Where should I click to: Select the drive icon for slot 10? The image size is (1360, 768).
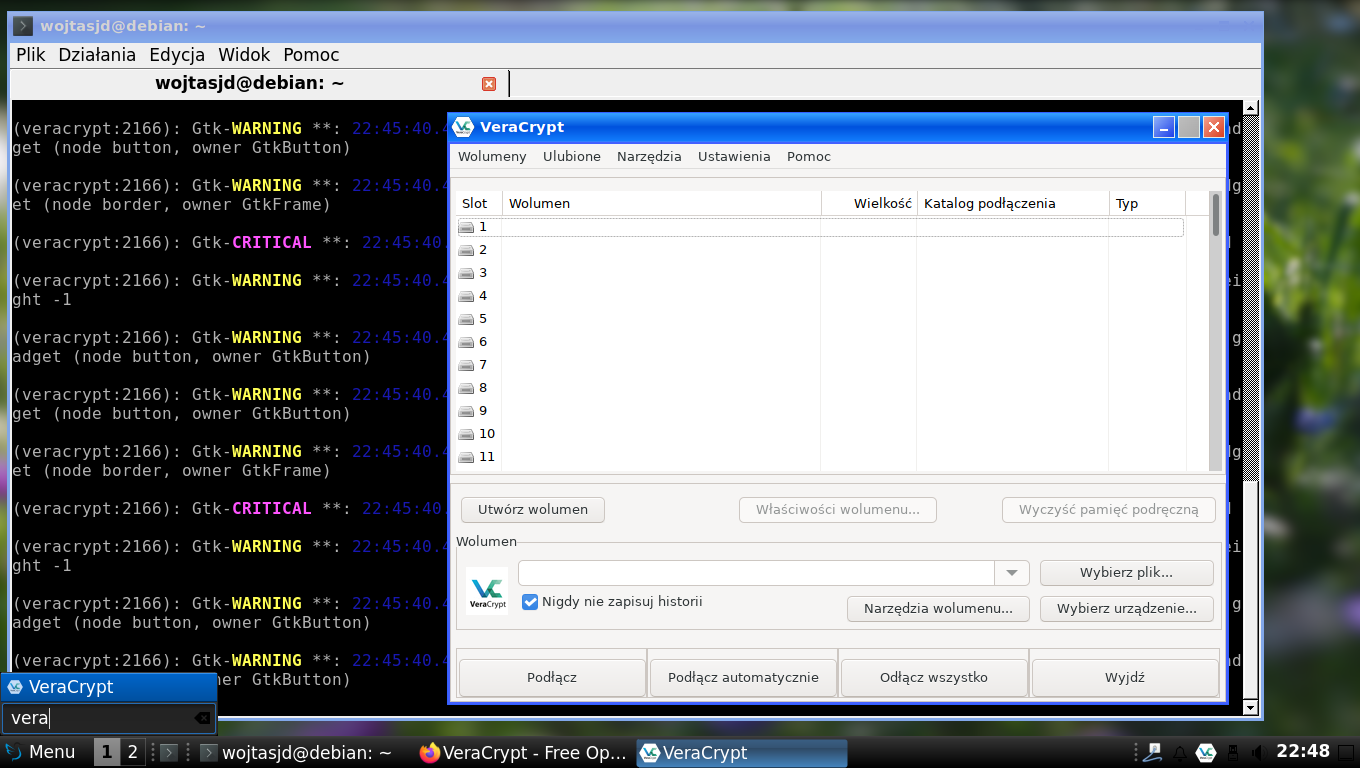466,434
